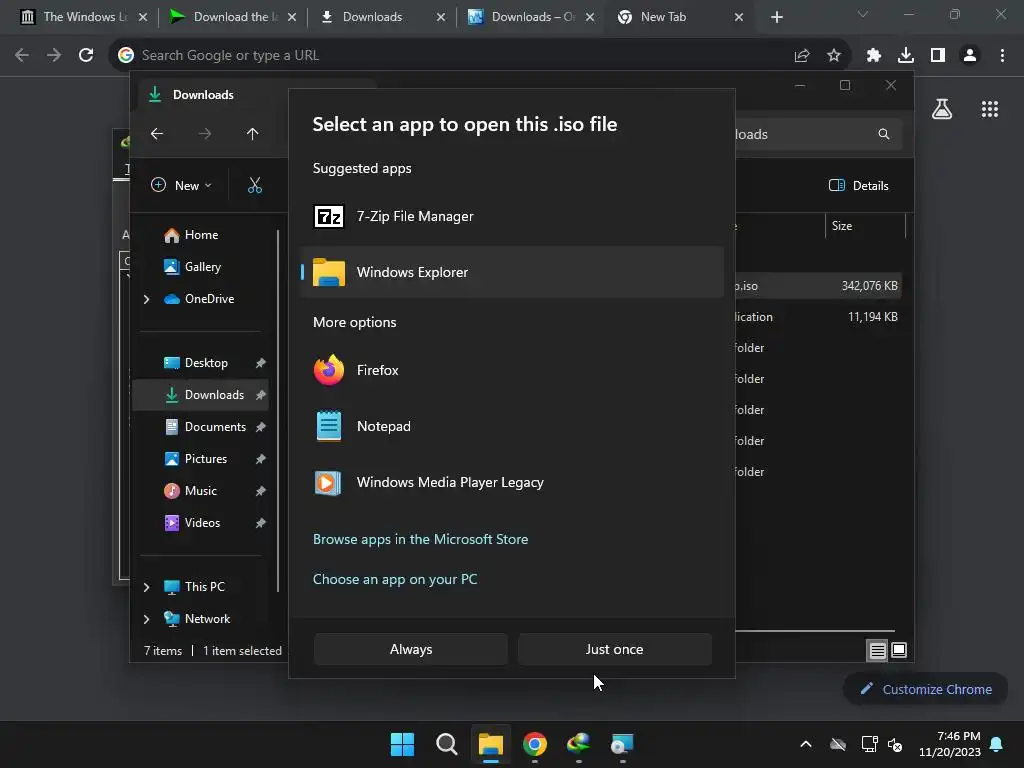This screenshot has width=1024, height=768.
Task: Open Windows Start menu
Action: [402, 744]
